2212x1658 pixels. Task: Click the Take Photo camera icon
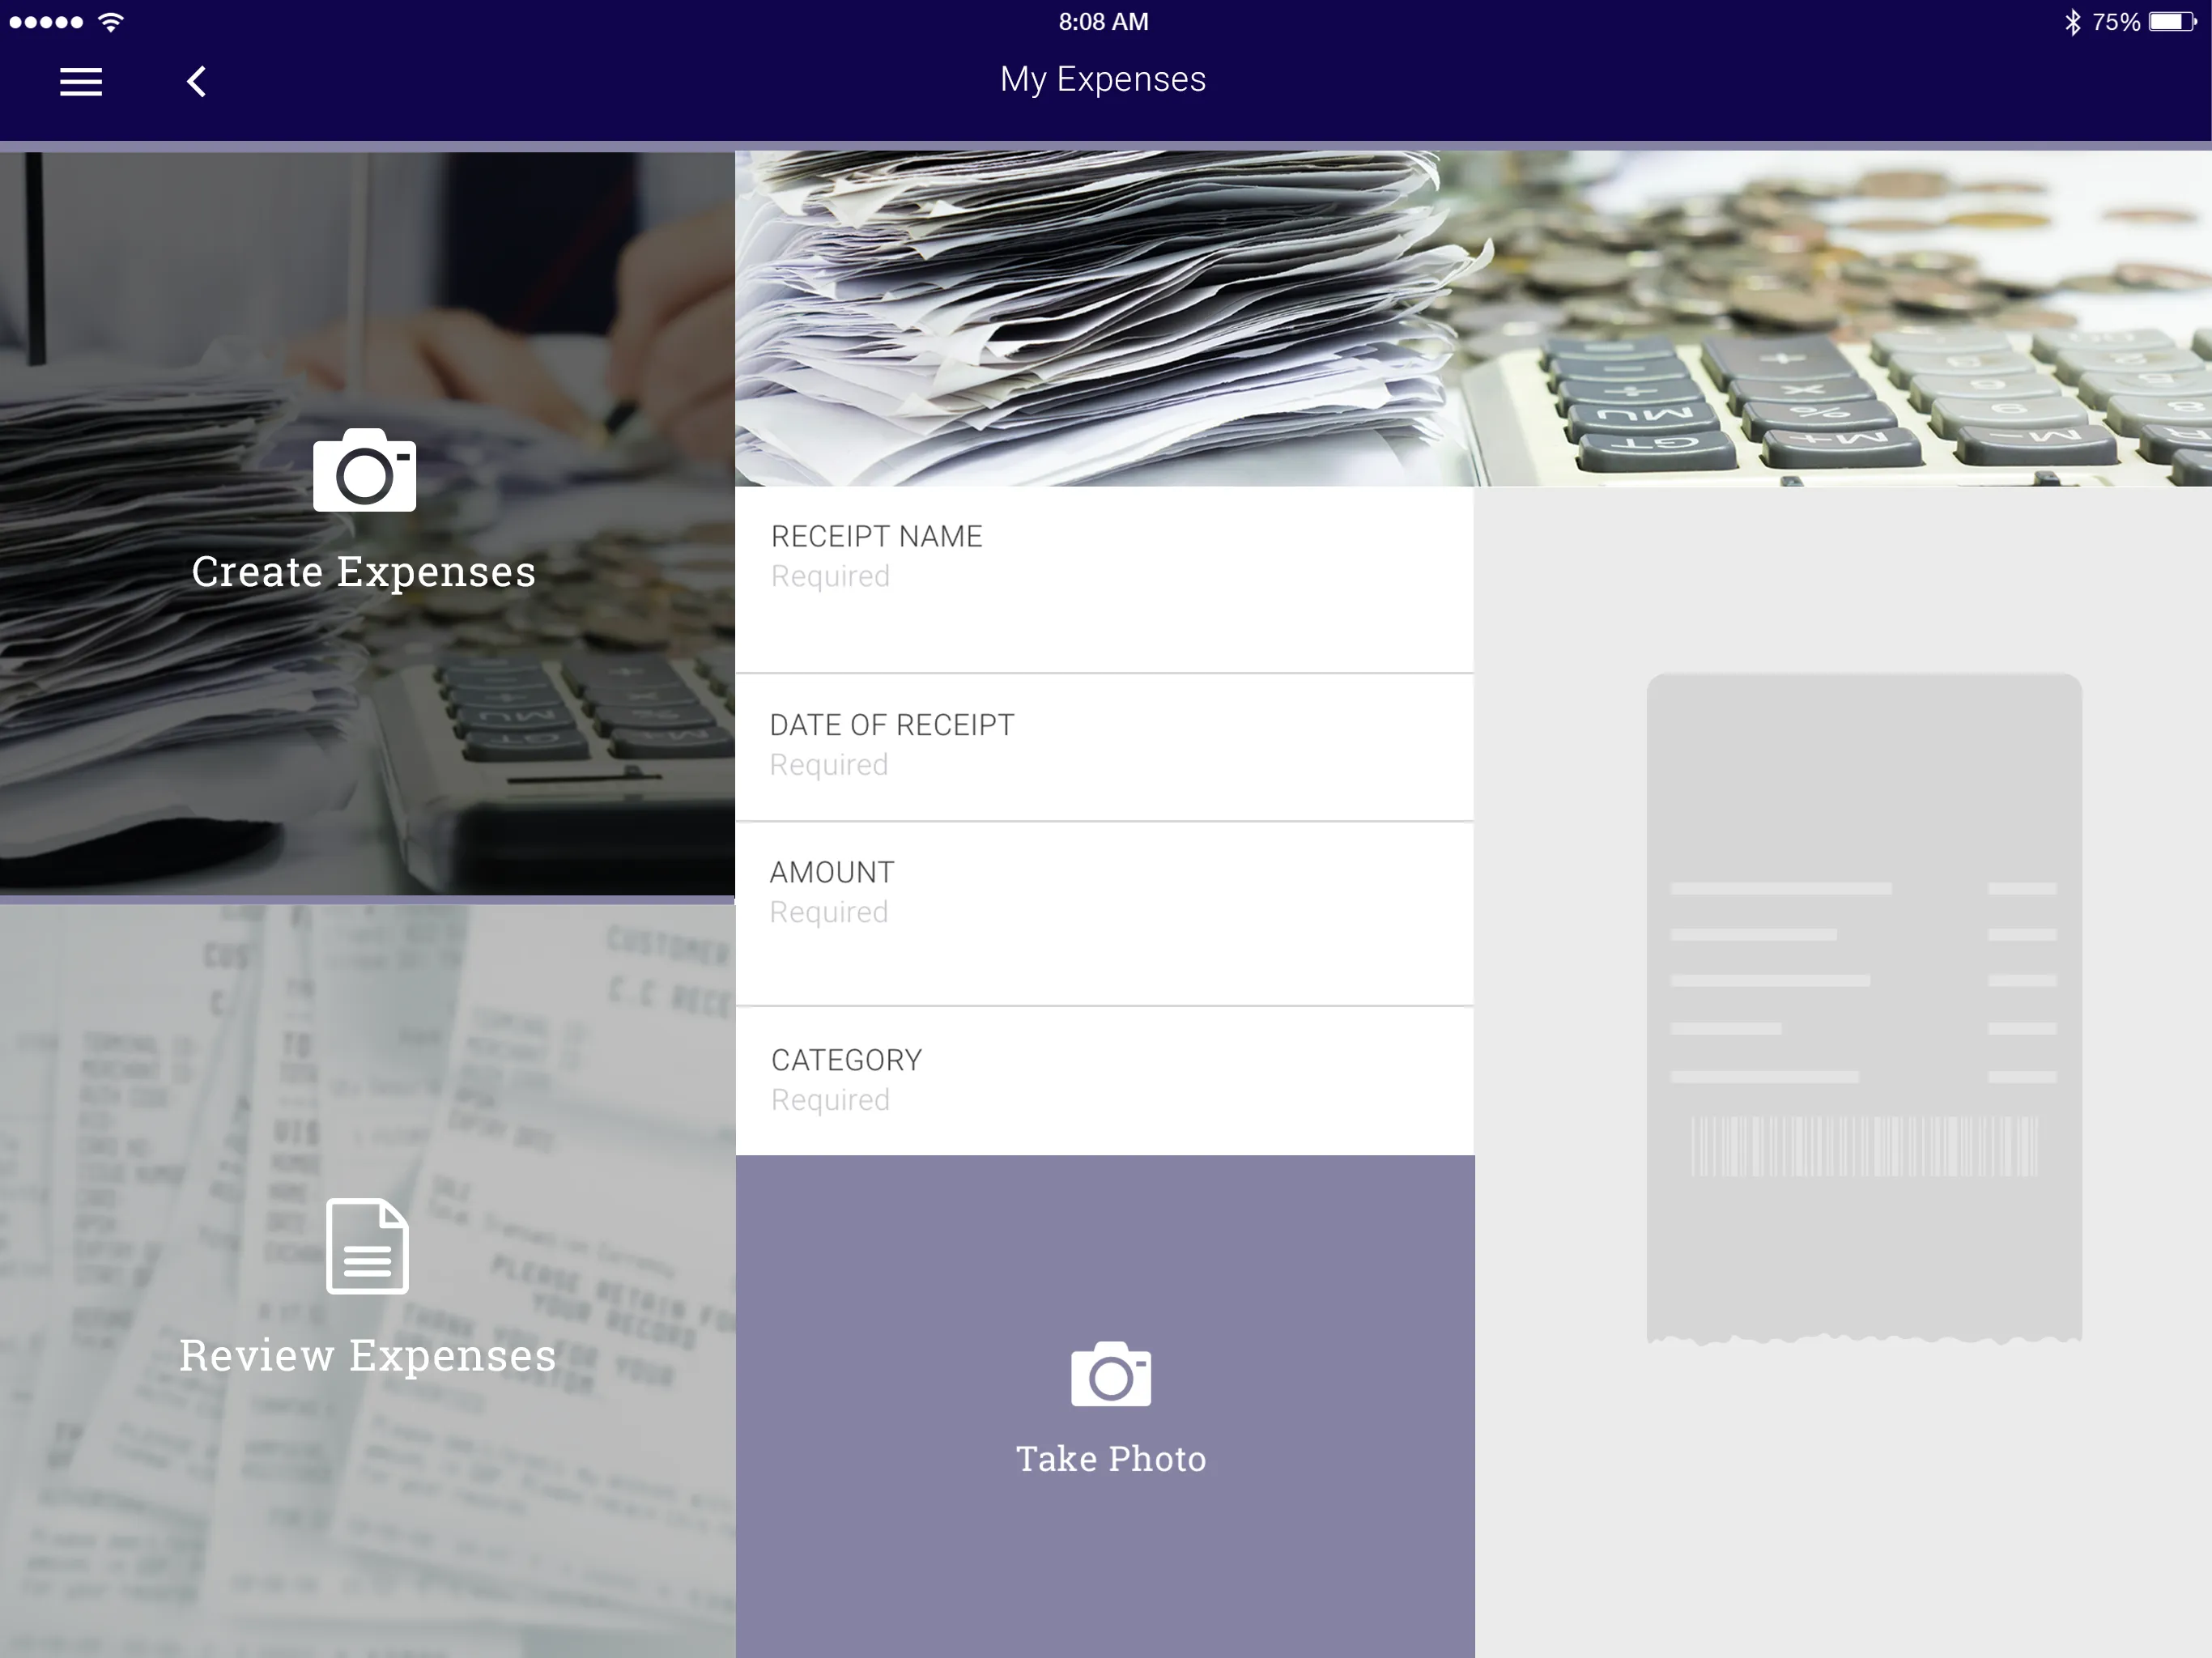[x=1106, y=1372]
